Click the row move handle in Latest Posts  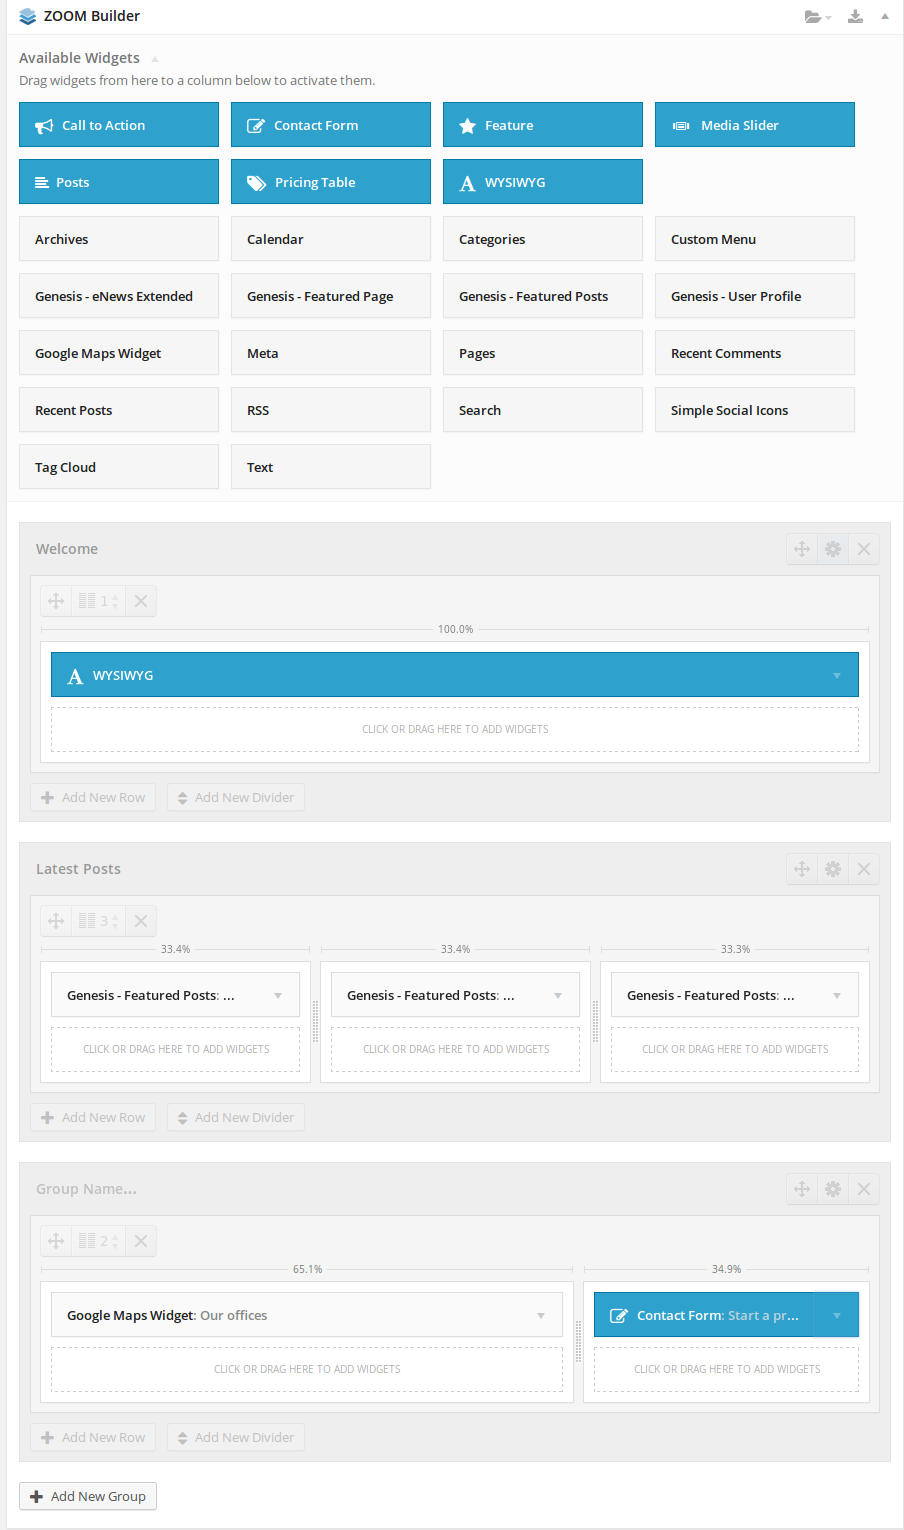pos(56,921)
